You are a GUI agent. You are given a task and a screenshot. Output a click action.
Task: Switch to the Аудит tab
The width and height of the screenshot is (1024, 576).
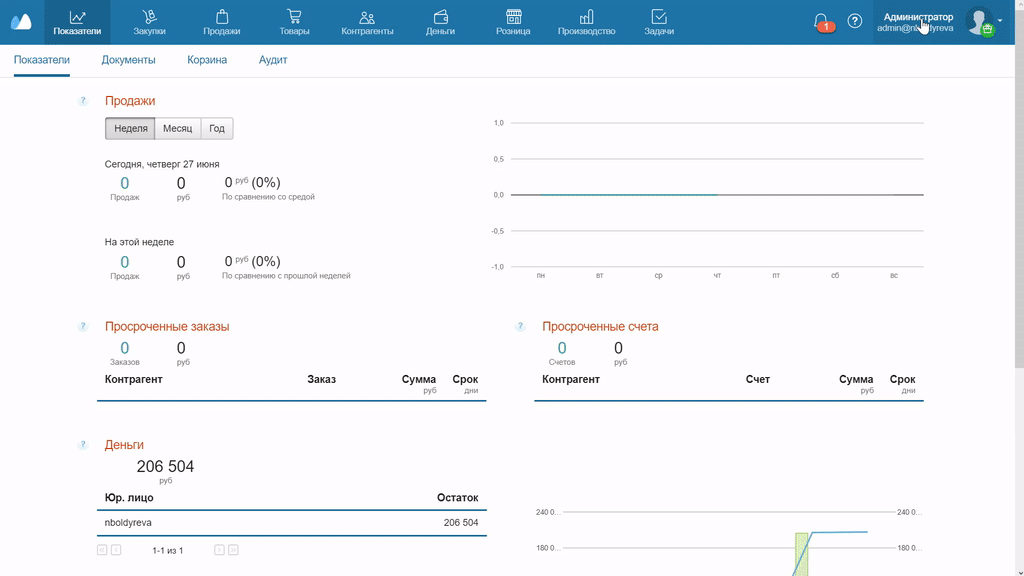(x=273, y=60)
